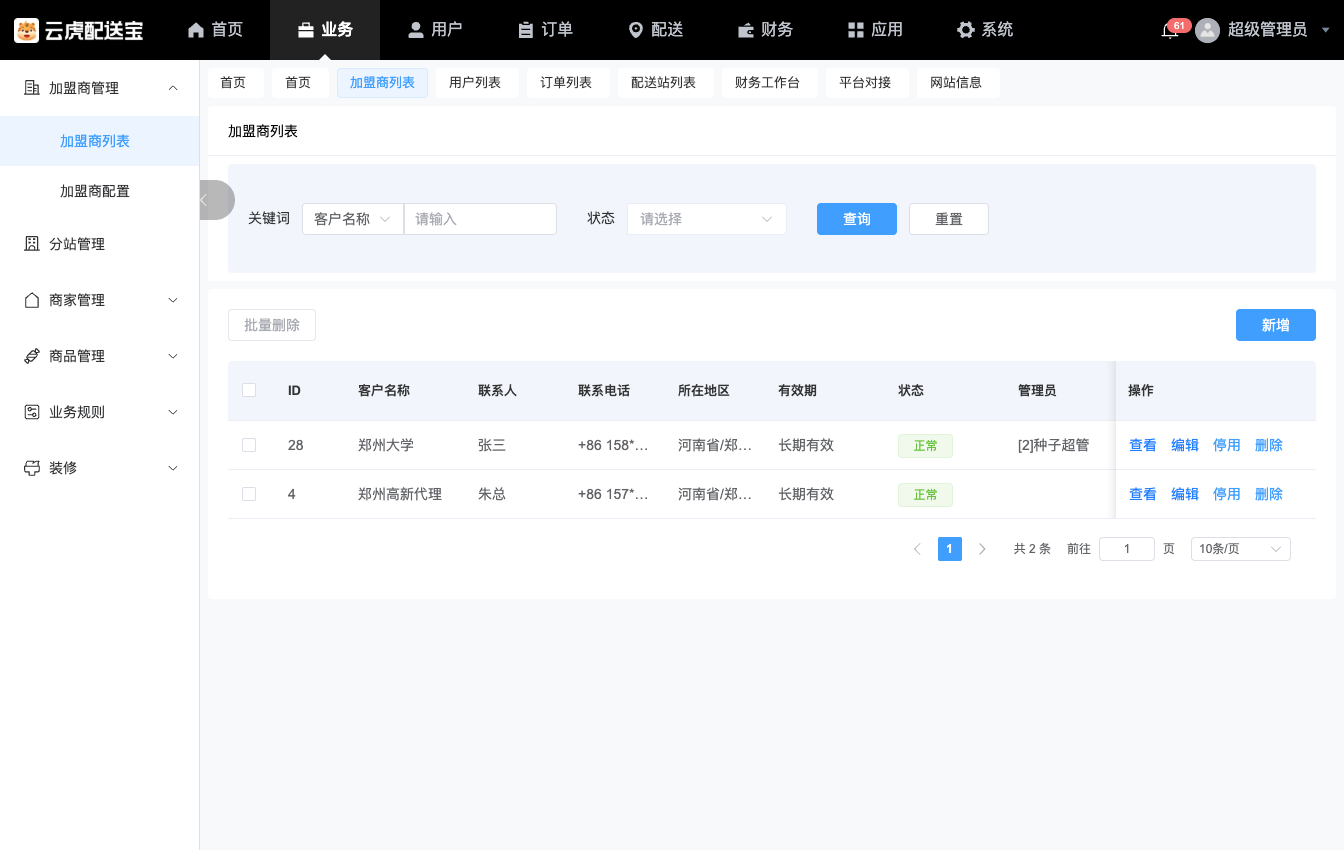
Task: Select 加盟商列表 in the sidebar
Action: [100, 141]
